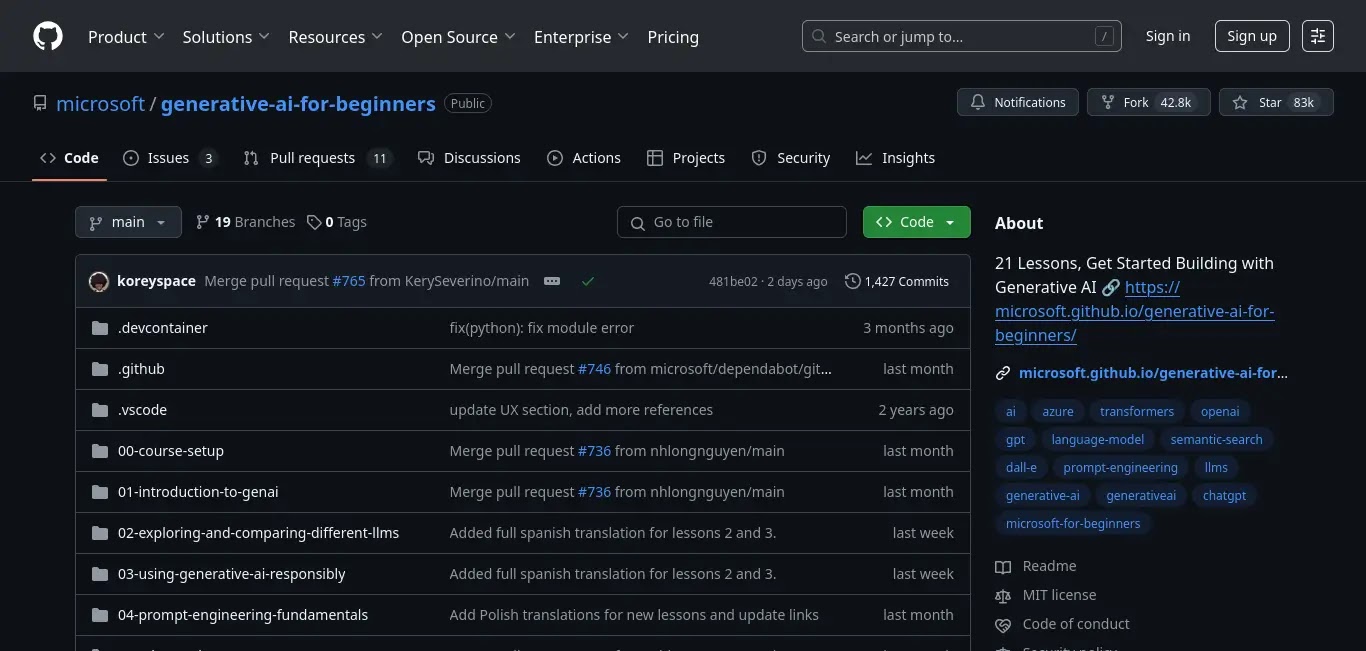Open the Security tab
This screenshot has height=651, width=1366.
coord(791,158)
